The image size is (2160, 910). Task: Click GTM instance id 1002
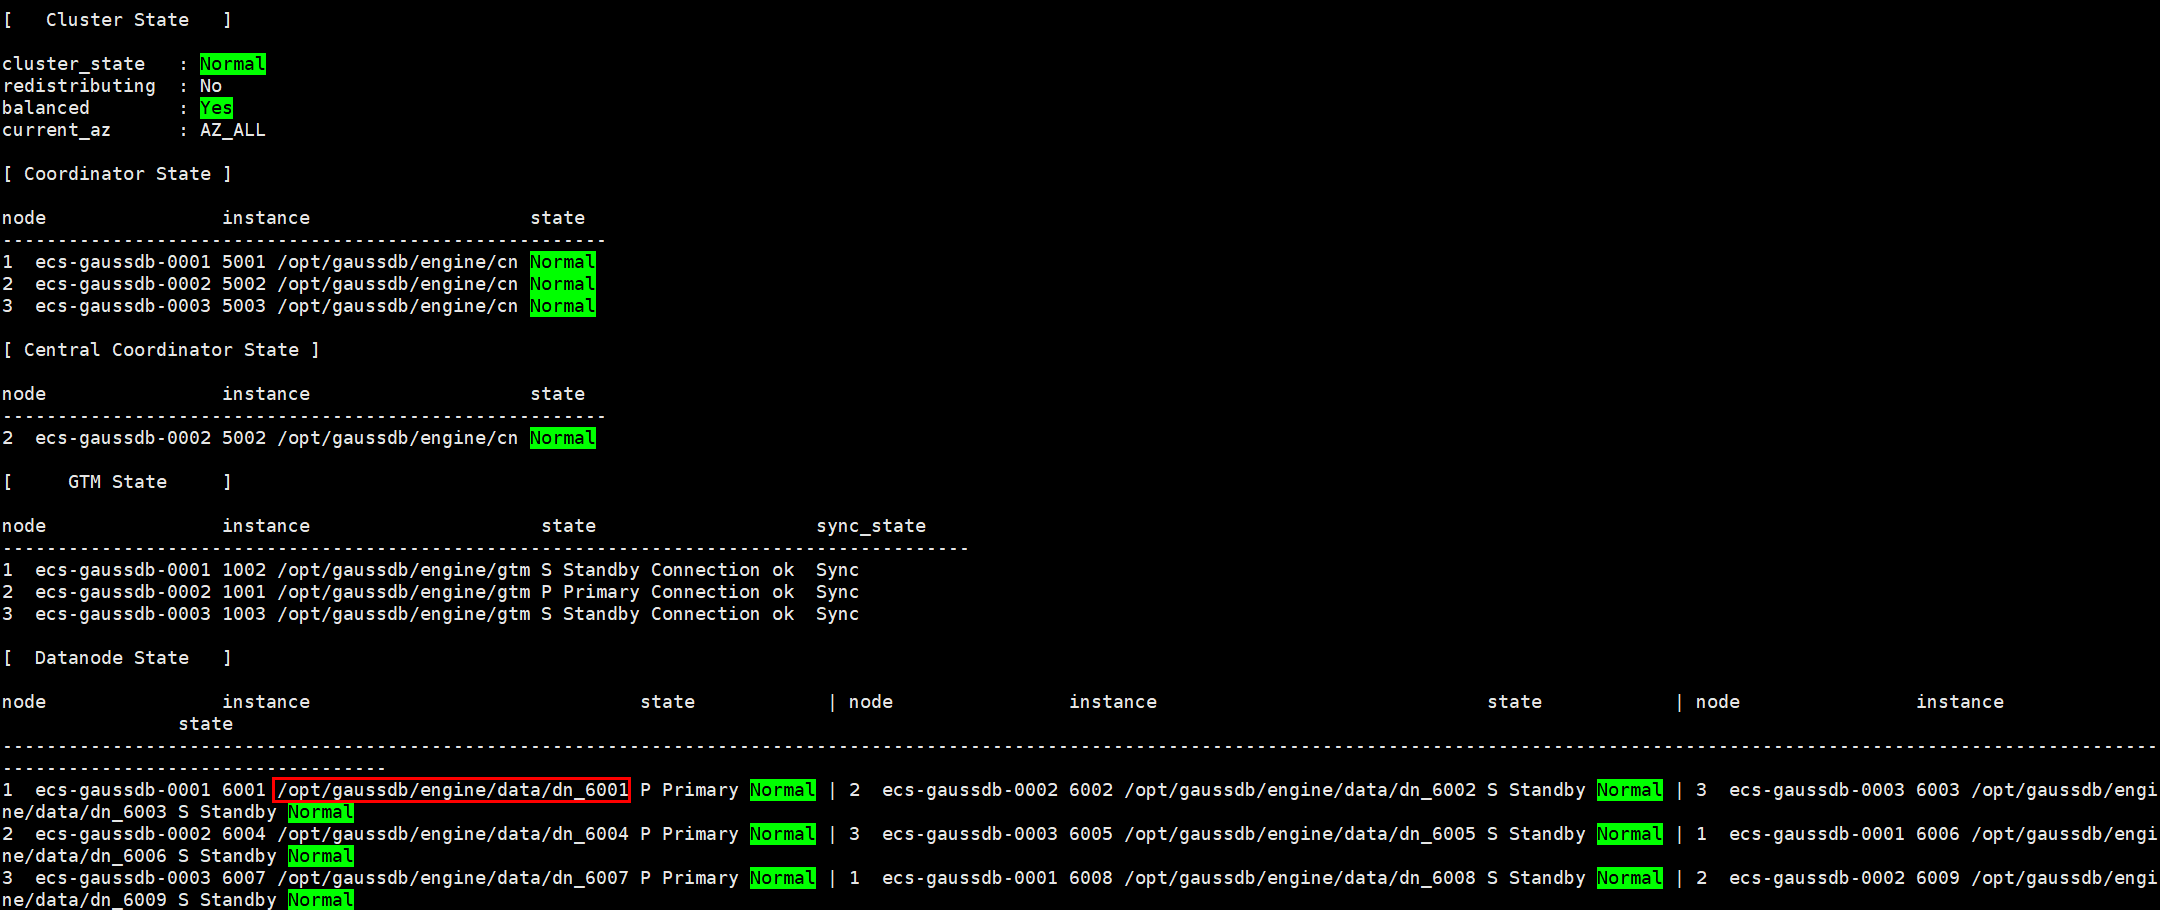(x=244, y=570)
